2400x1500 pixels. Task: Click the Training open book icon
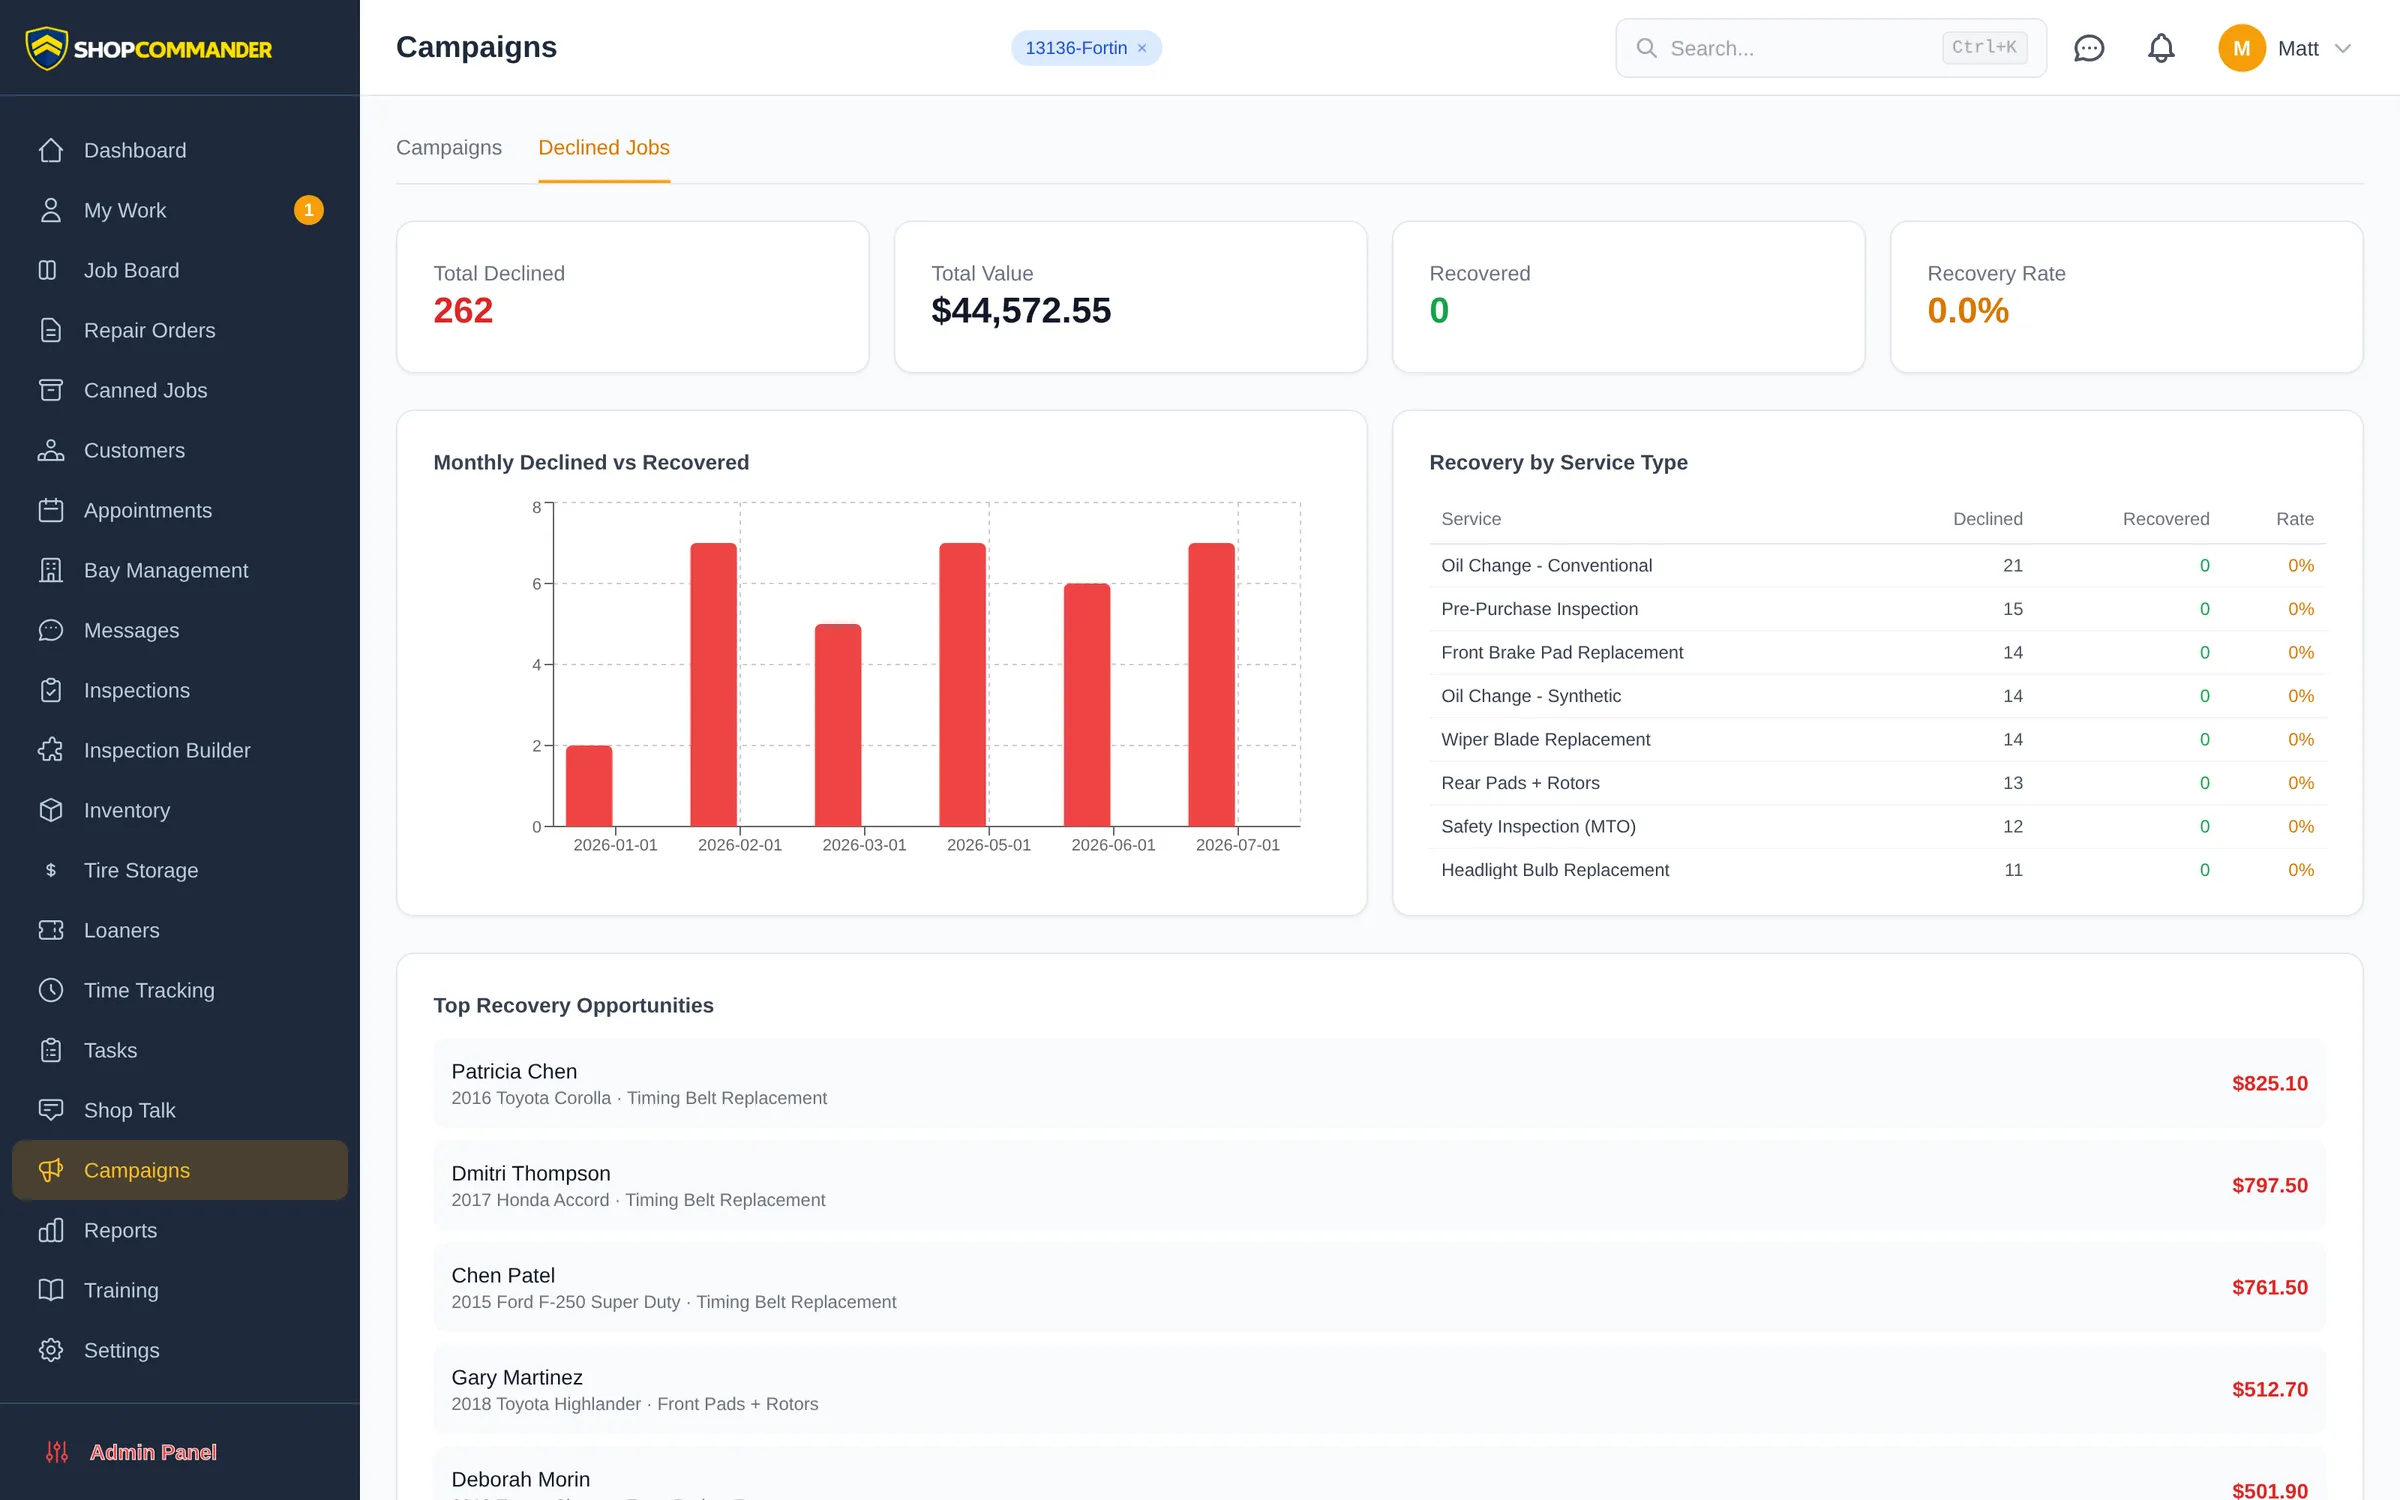click(51, 1290)
